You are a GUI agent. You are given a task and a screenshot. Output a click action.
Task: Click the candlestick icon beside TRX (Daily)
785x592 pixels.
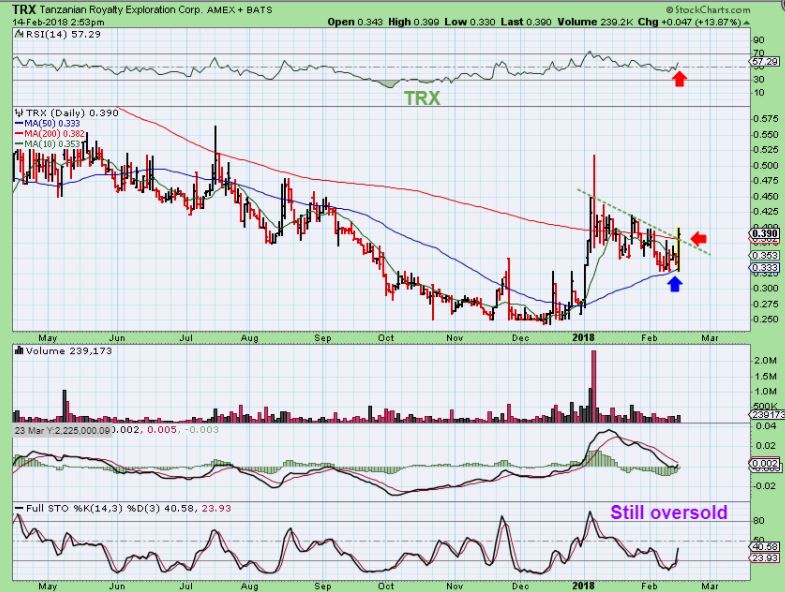[x=20, y=113]
